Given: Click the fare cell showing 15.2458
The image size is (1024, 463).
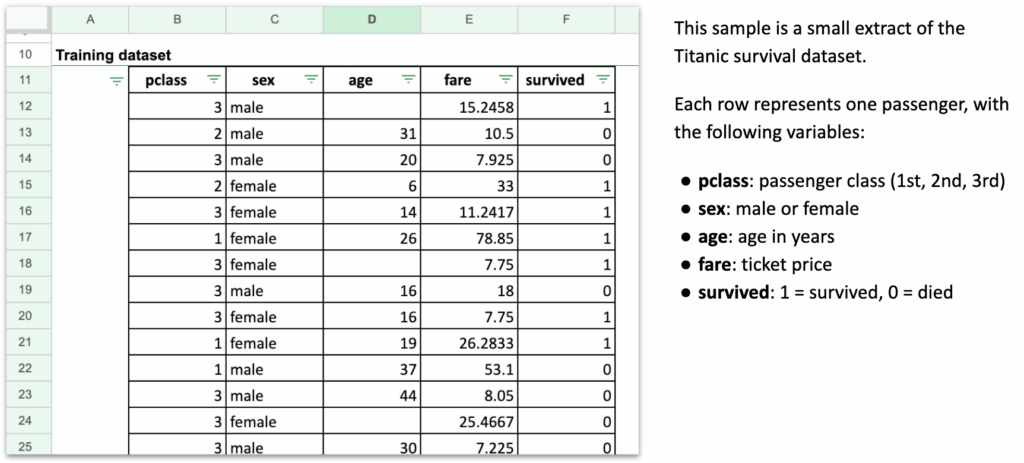Looking at the screenshot, I should pos(469,106).
